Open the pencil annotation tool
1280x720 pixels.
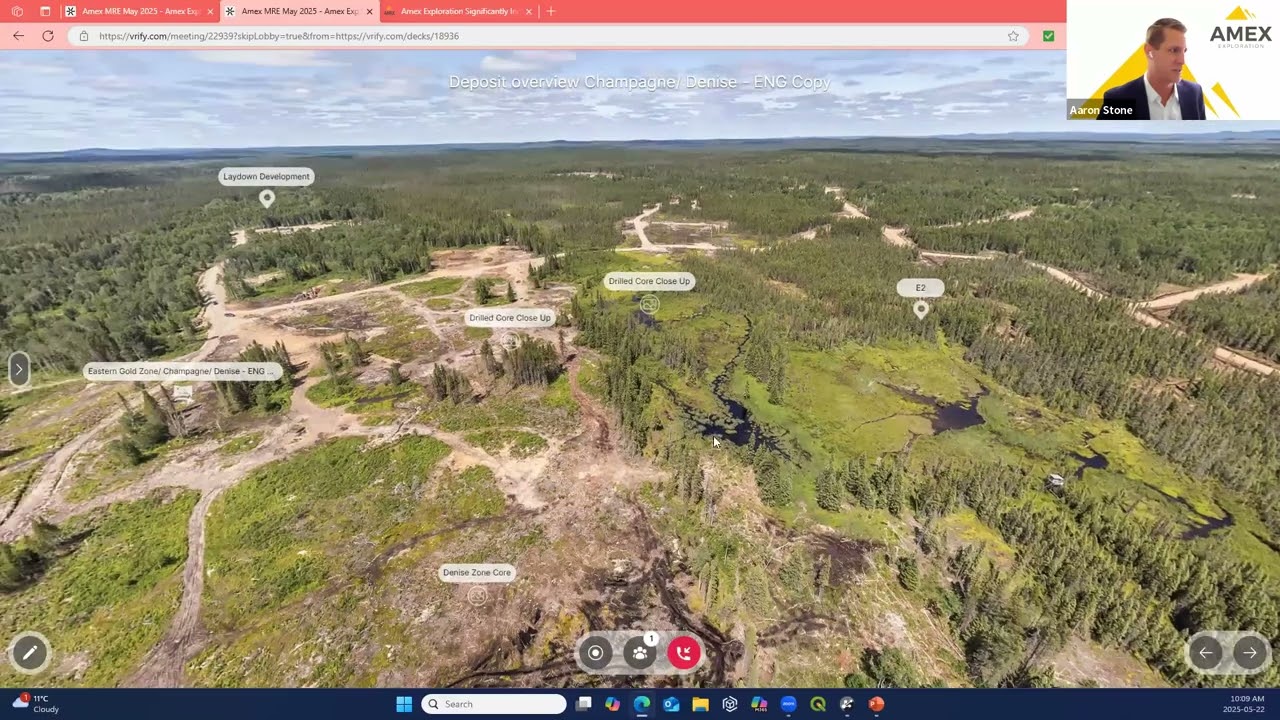[x=30, y=653]
